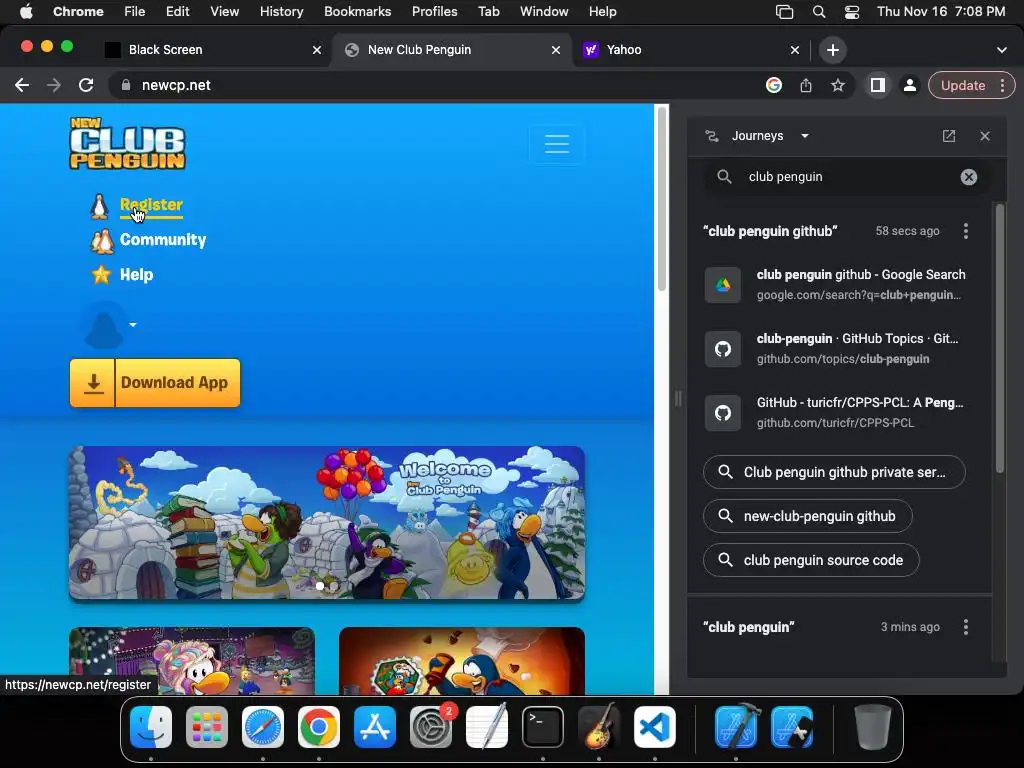1024x768 pixels.
Task: Expand the tab search chevron
Action: point(1002,50)
